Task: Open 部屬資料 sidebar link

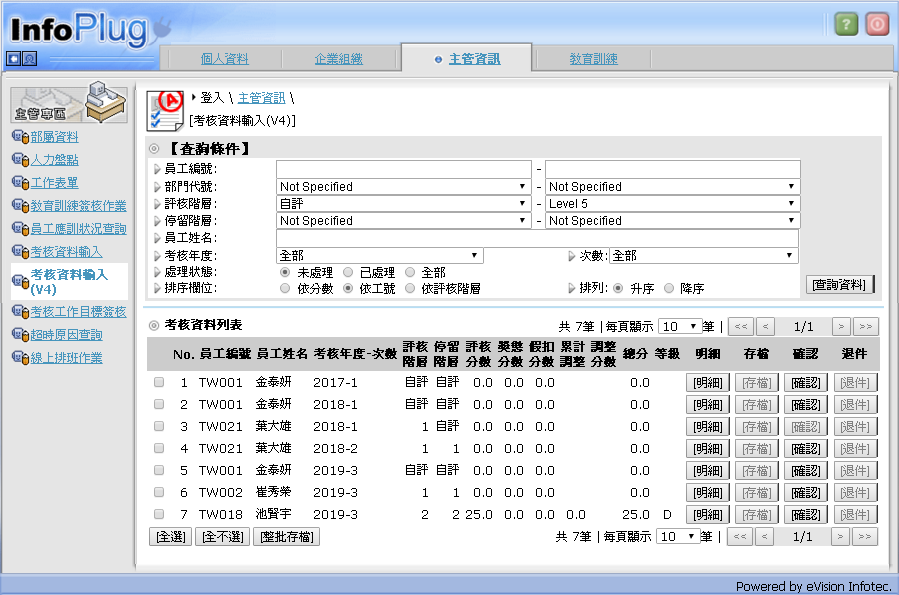Action: point(54,137)
